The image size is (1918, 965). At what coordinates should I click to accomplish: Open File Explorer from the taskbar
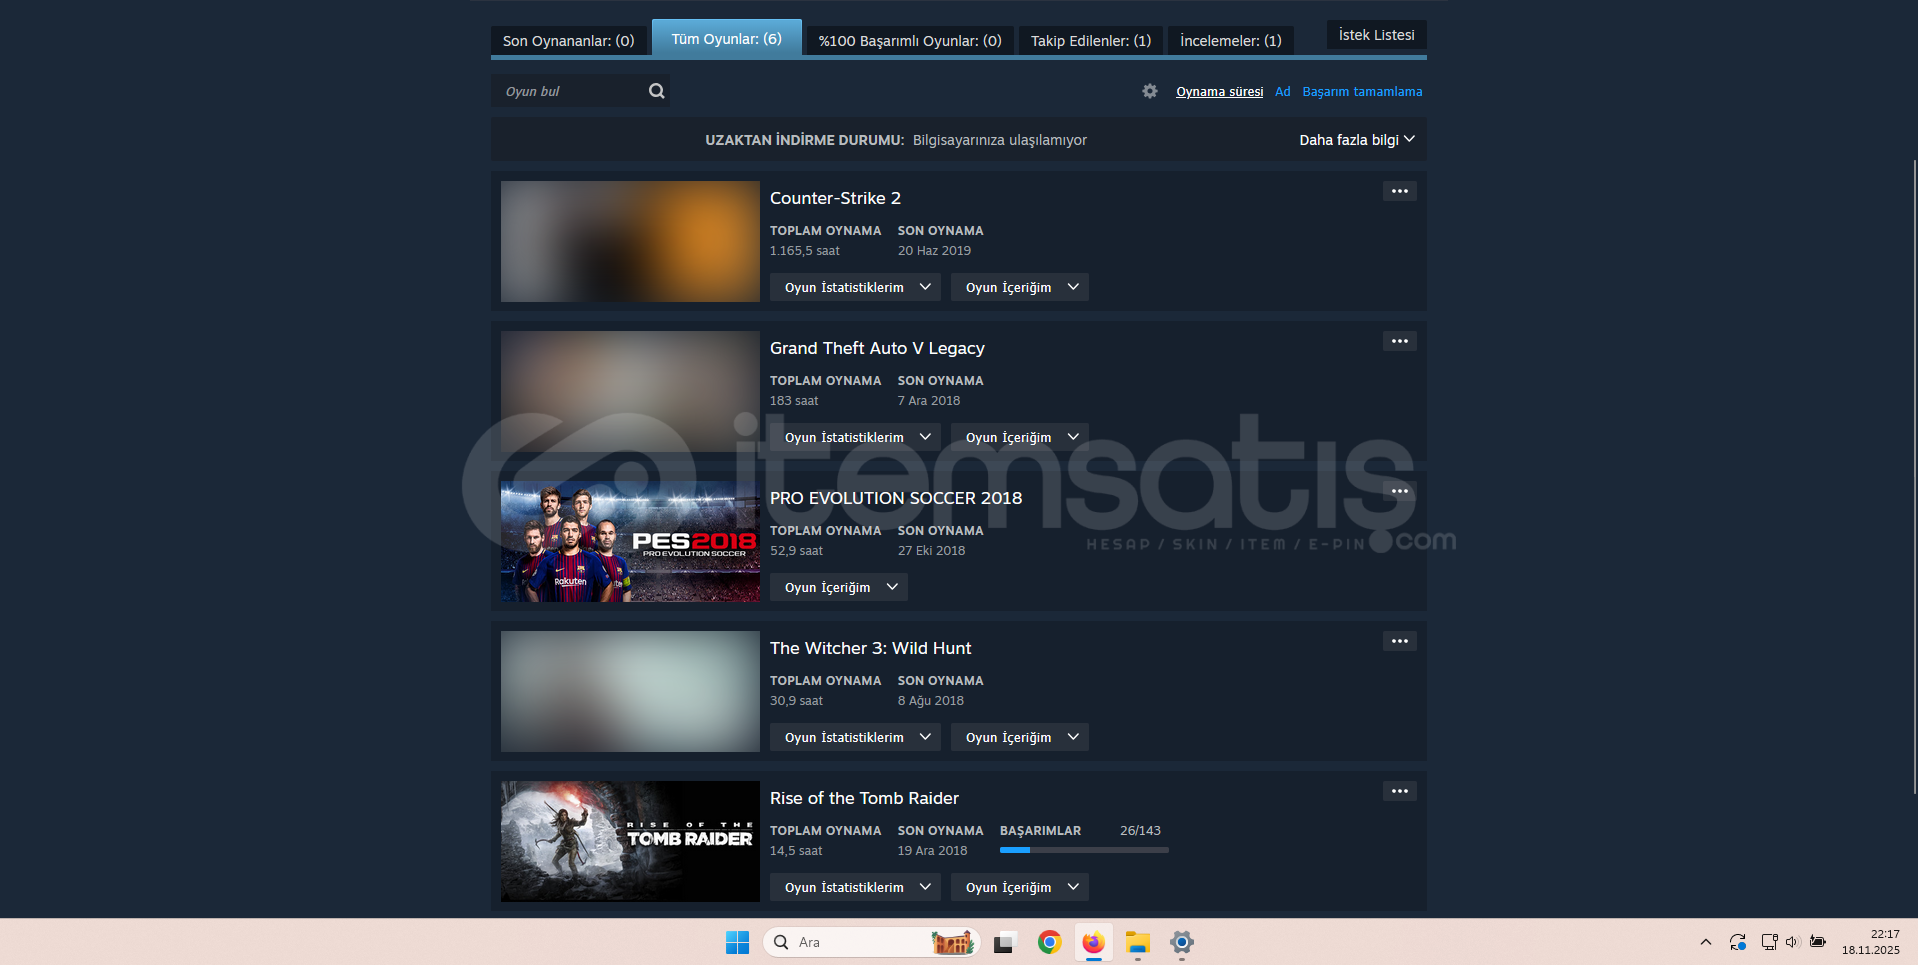point(1137,942)
